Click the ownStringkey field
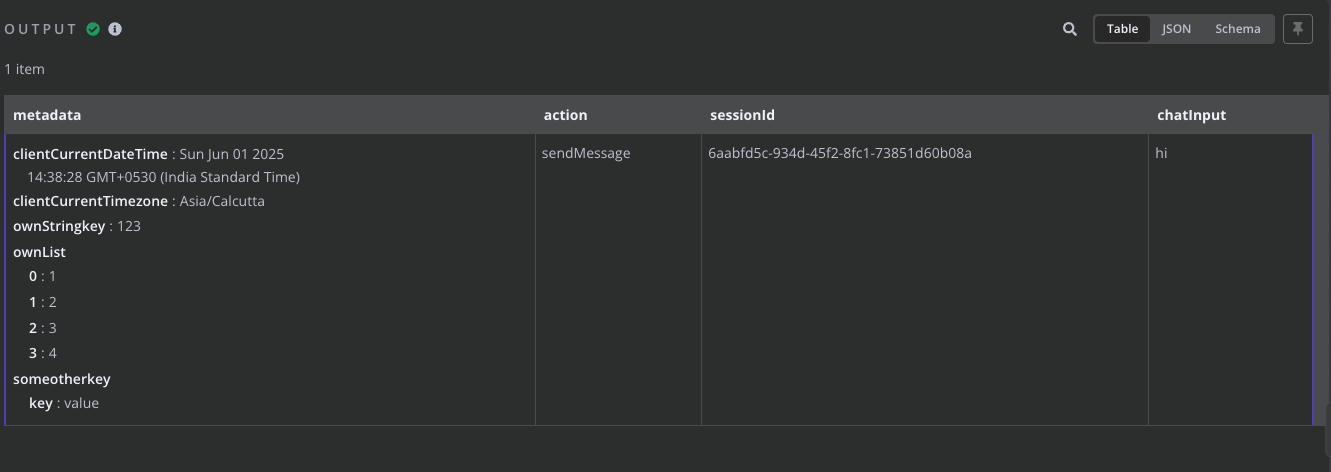The height and width of the screenshot is (472, 1331). pyautogui.click(x=59, y=226)
